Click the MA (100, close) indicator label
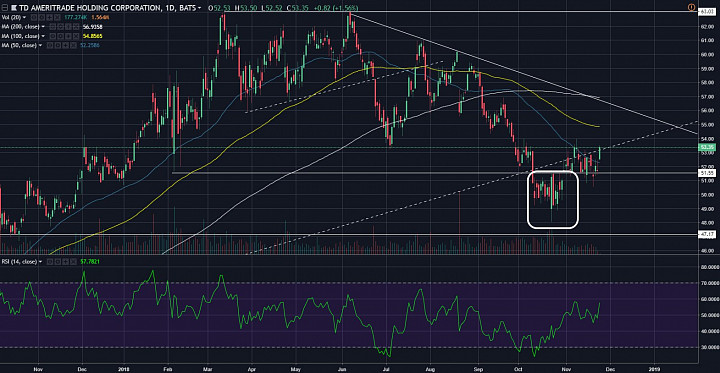This screenshot has width=720, height=373. click(21, 36)
